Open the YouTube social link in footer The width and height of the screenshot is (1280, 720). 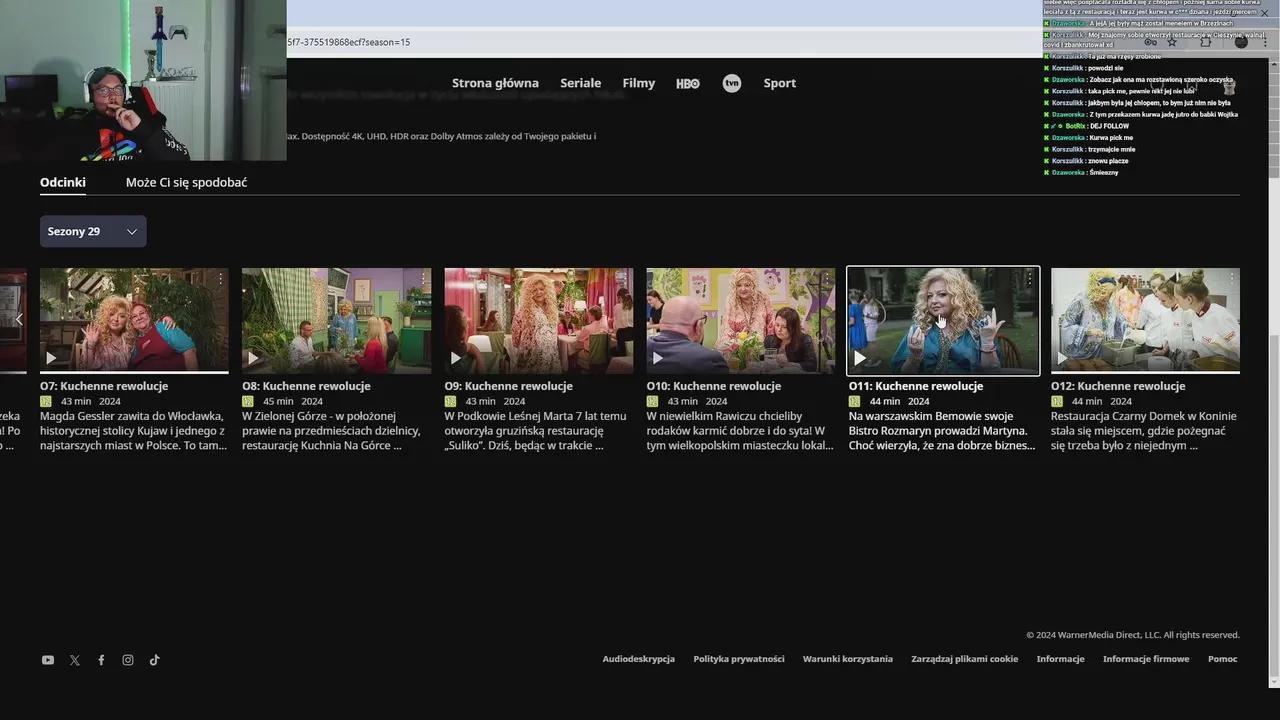click(x=47, y=660)
